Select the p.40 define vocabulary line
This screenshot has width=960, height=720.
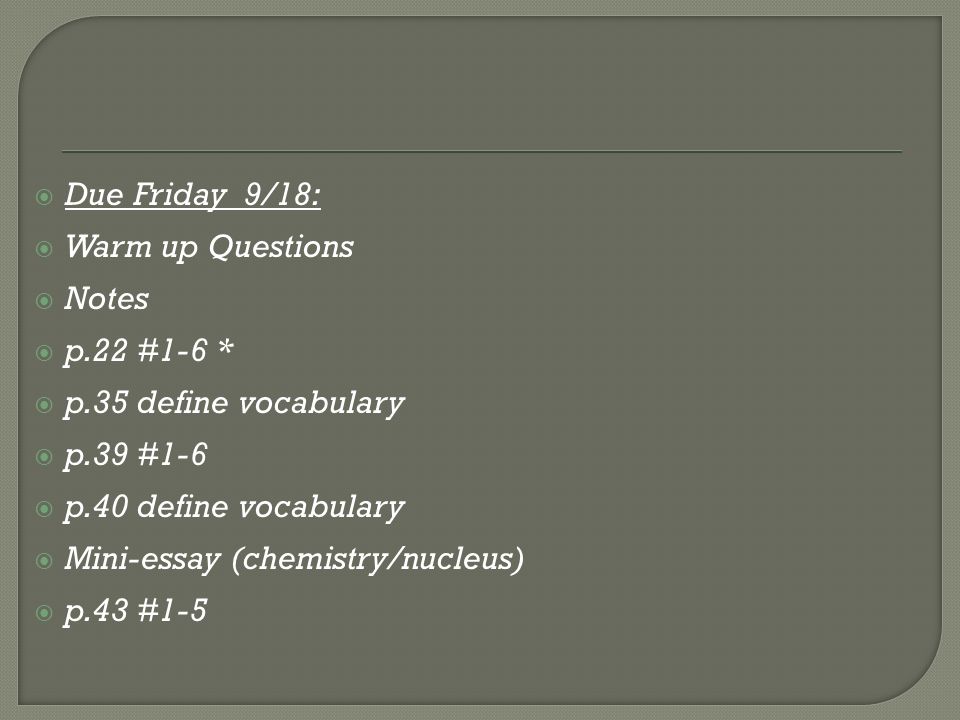click(234, 508)
